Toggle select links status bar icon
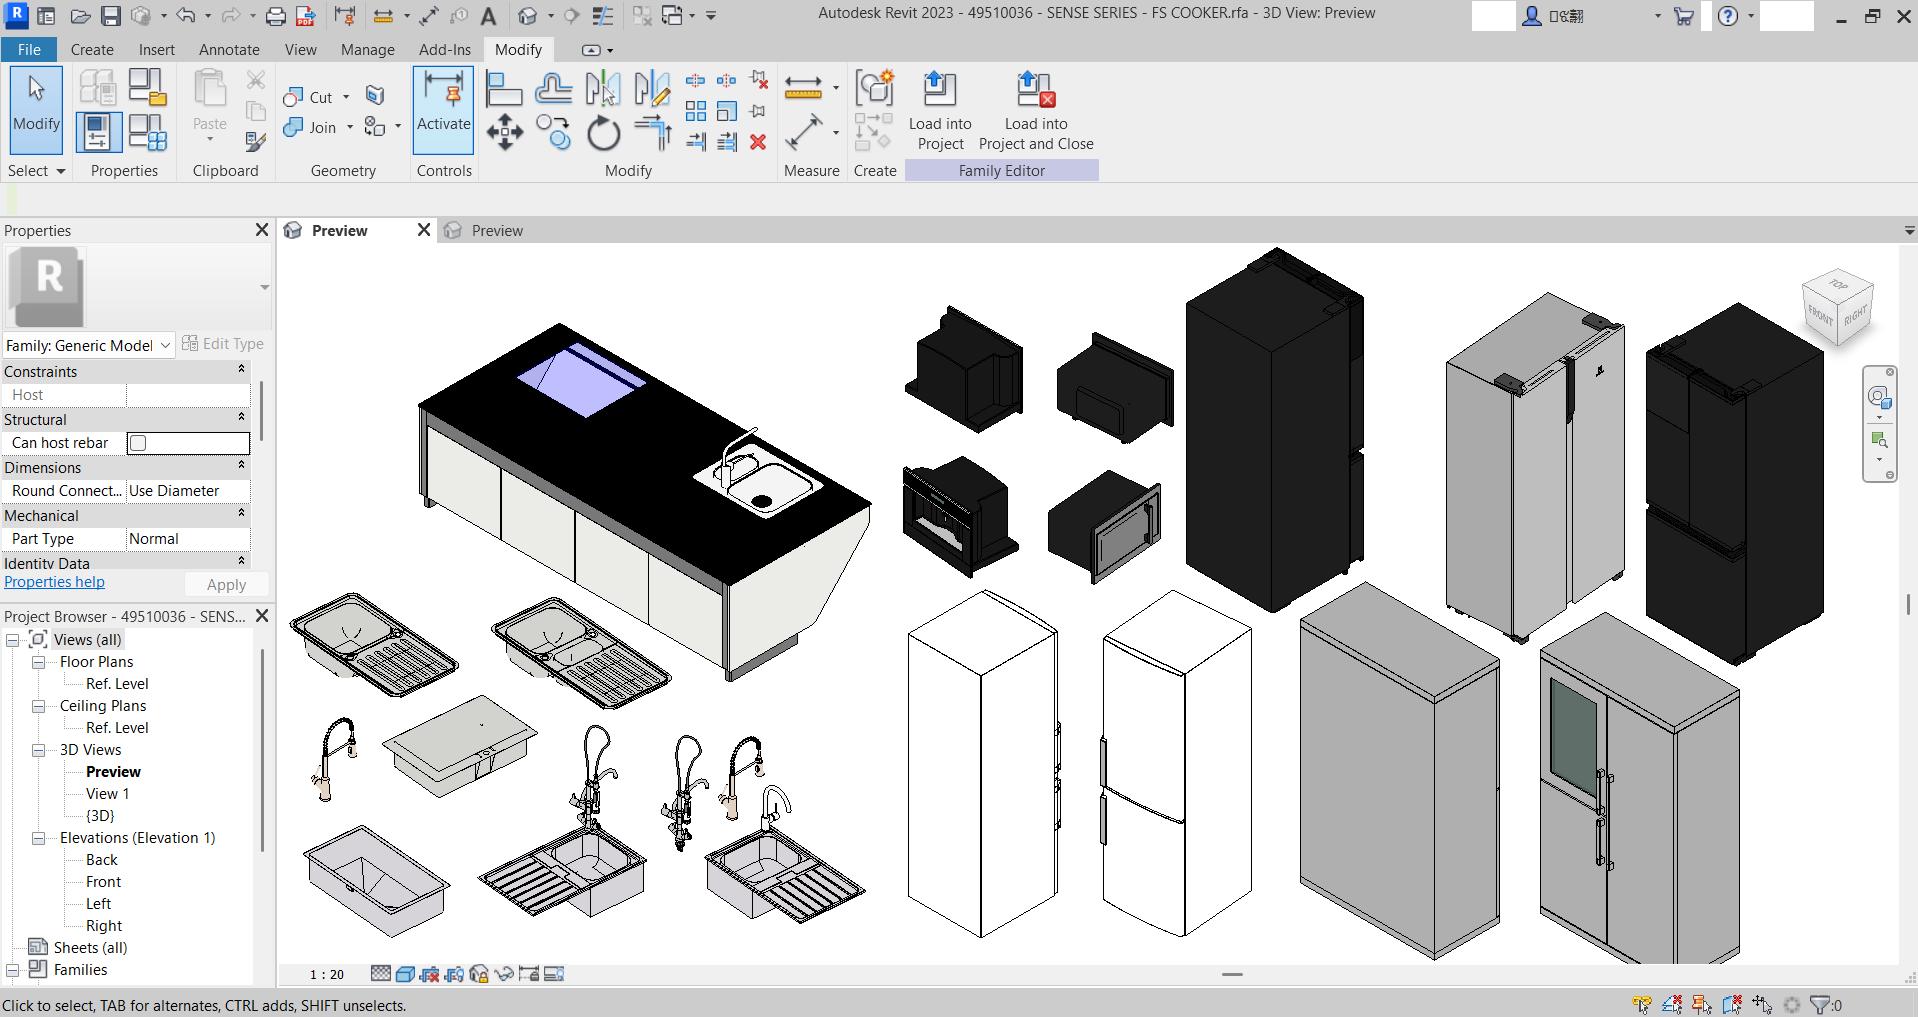Viewport: 1918px width, 1017px height. pos(1642,1005)
